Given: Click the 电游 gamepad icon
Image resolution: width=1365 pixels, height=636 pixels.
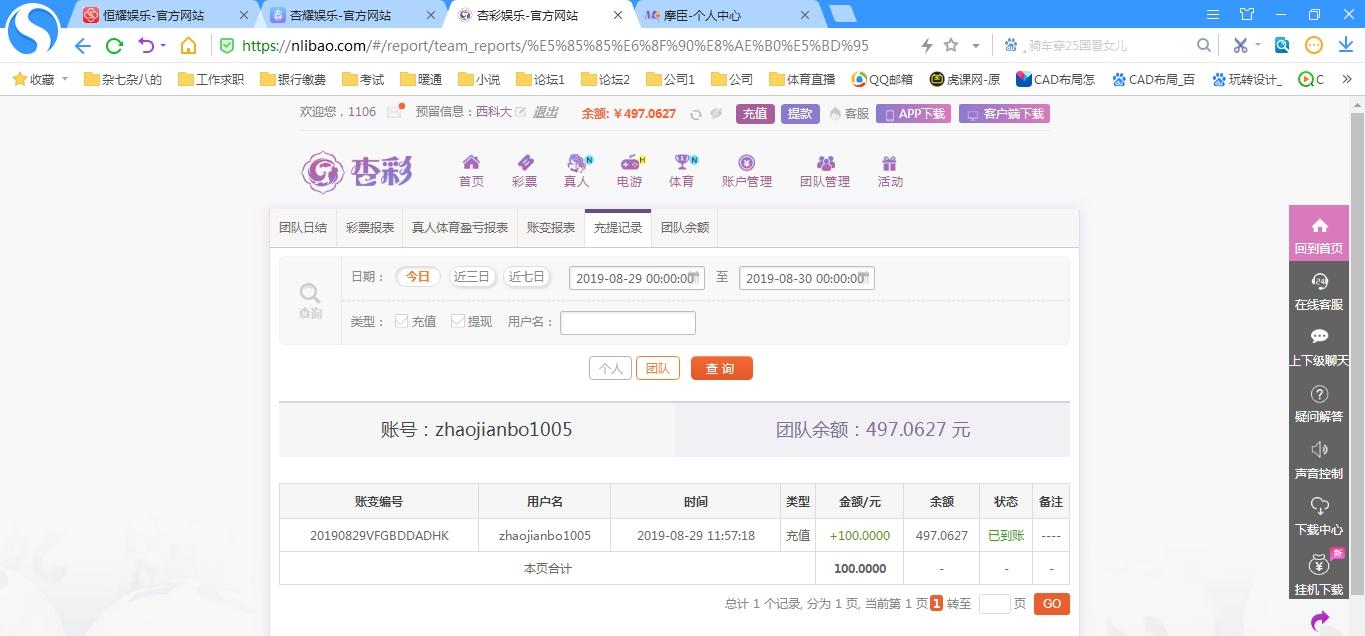Looking at the screenshot, I should tap(630, 164).
